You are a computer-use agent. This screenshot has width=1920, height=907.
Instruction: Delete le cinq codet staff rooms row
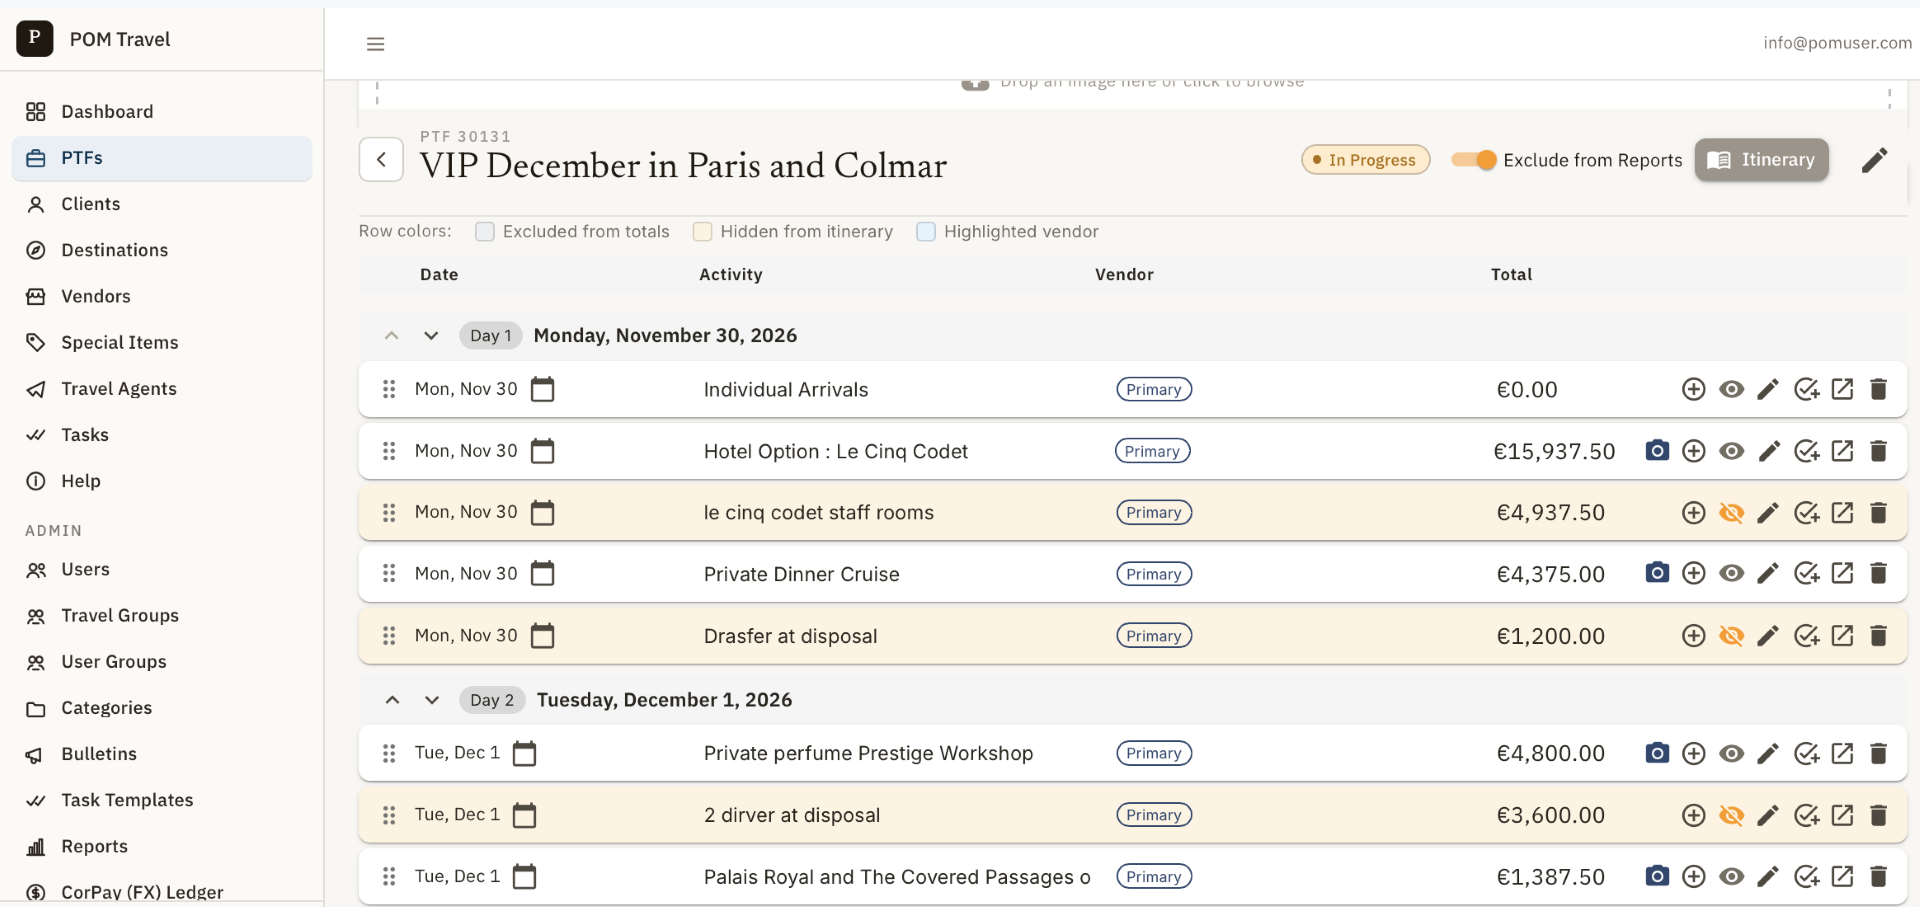(1878, 513)
